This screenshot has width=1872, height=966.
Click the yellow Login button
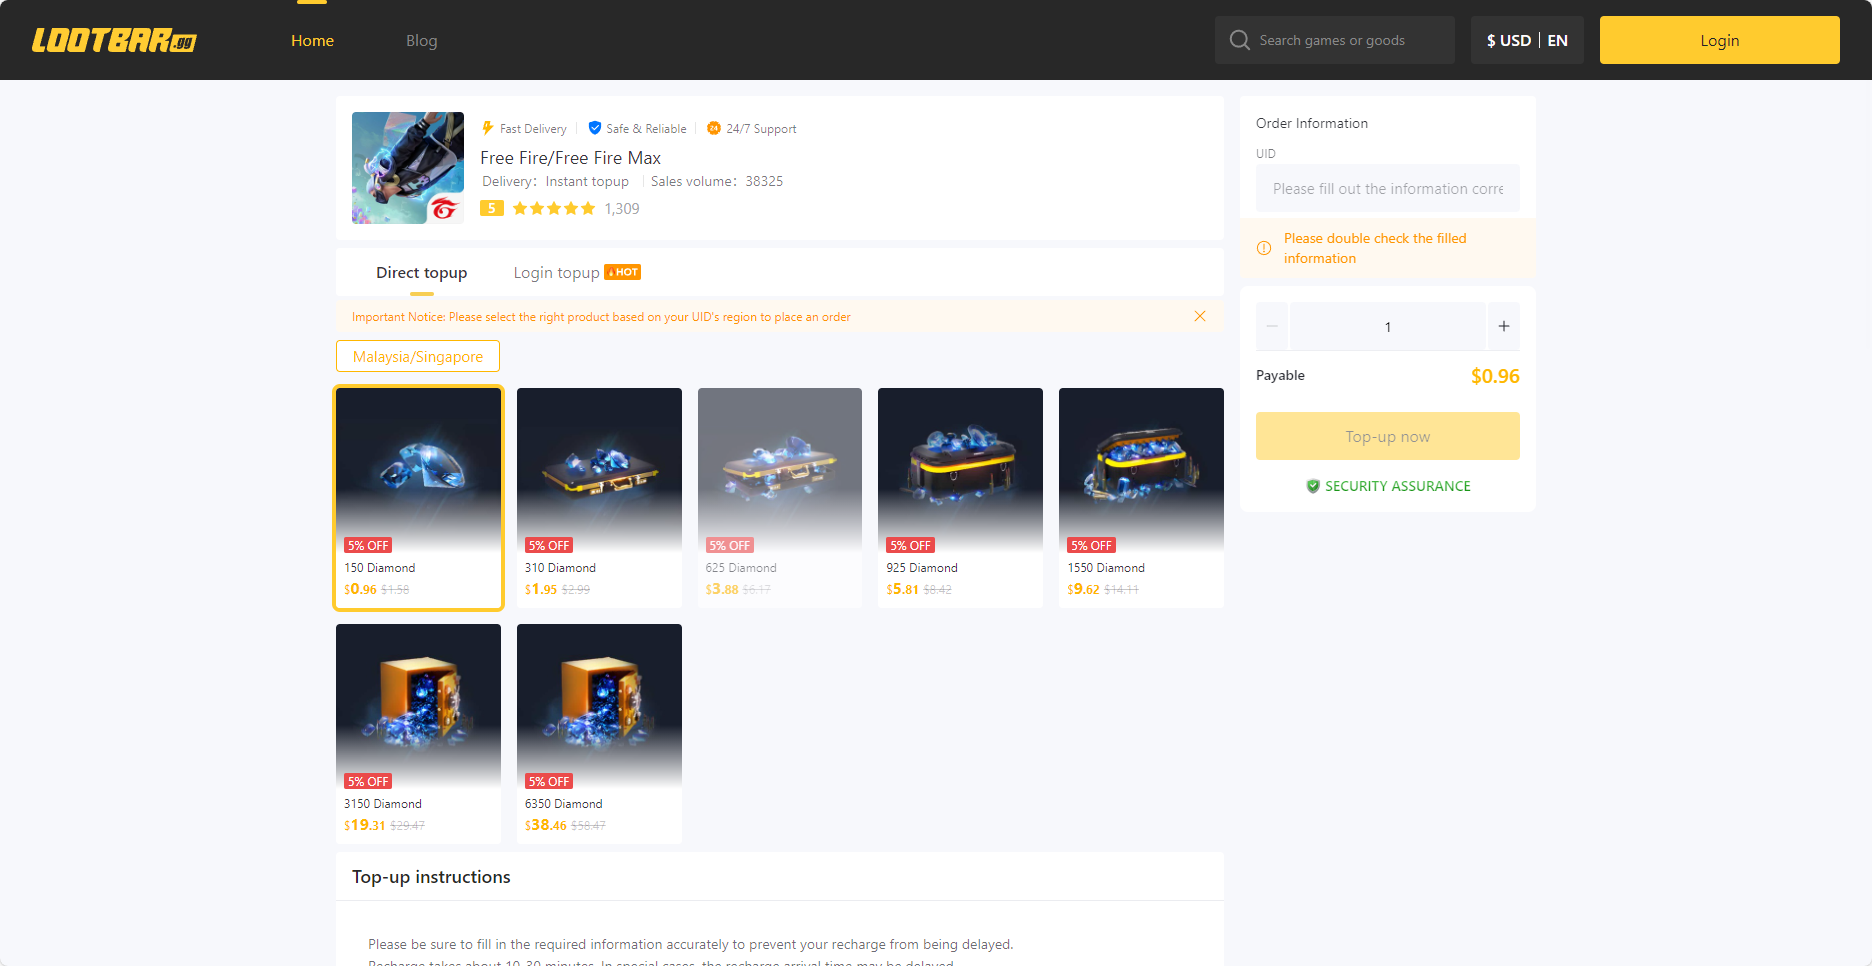point(1719,40)
